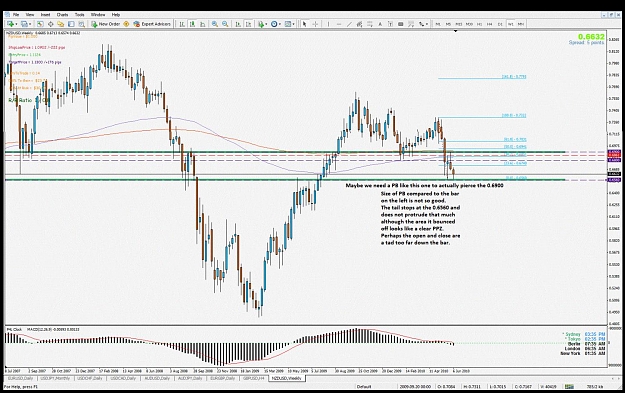
Task: Open the Strategy Tester icon
Action: click(x=81, y=24)
